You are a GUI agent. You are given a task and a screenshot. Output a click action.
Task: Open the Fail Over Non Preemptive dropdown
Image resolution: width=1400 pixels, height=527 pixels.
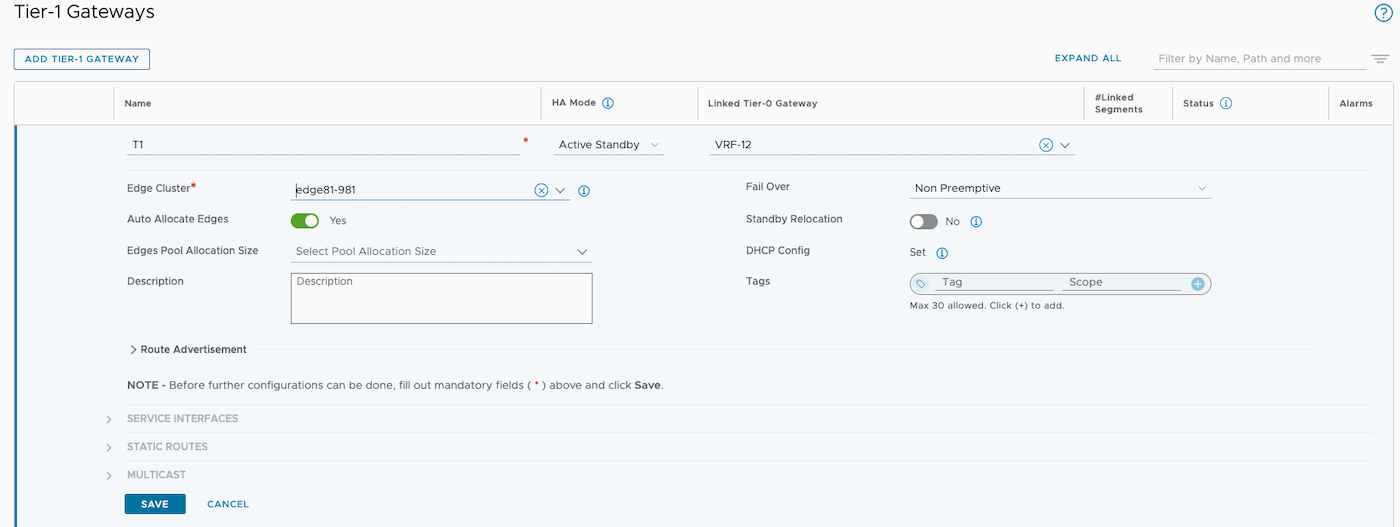pyautogui.click(x=1060, y=188)
